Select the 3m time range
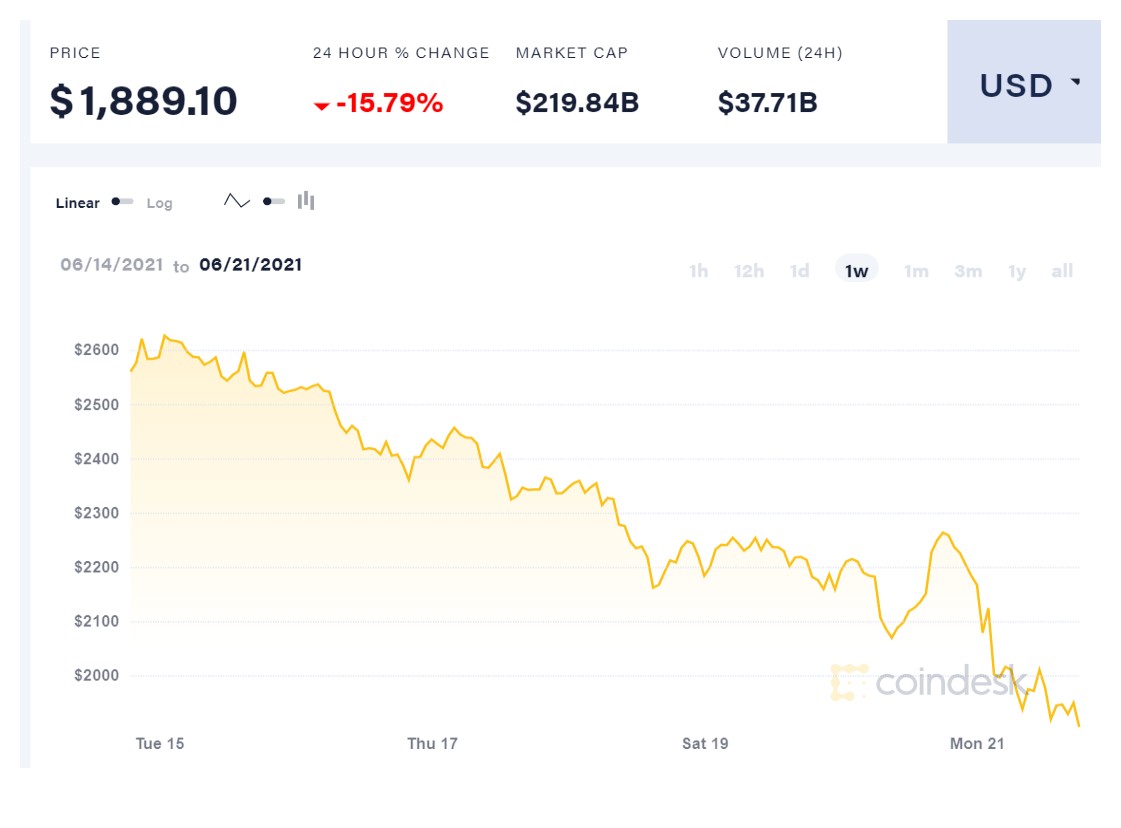Viewport: 1121px width, 828px height. click(967, 271)
